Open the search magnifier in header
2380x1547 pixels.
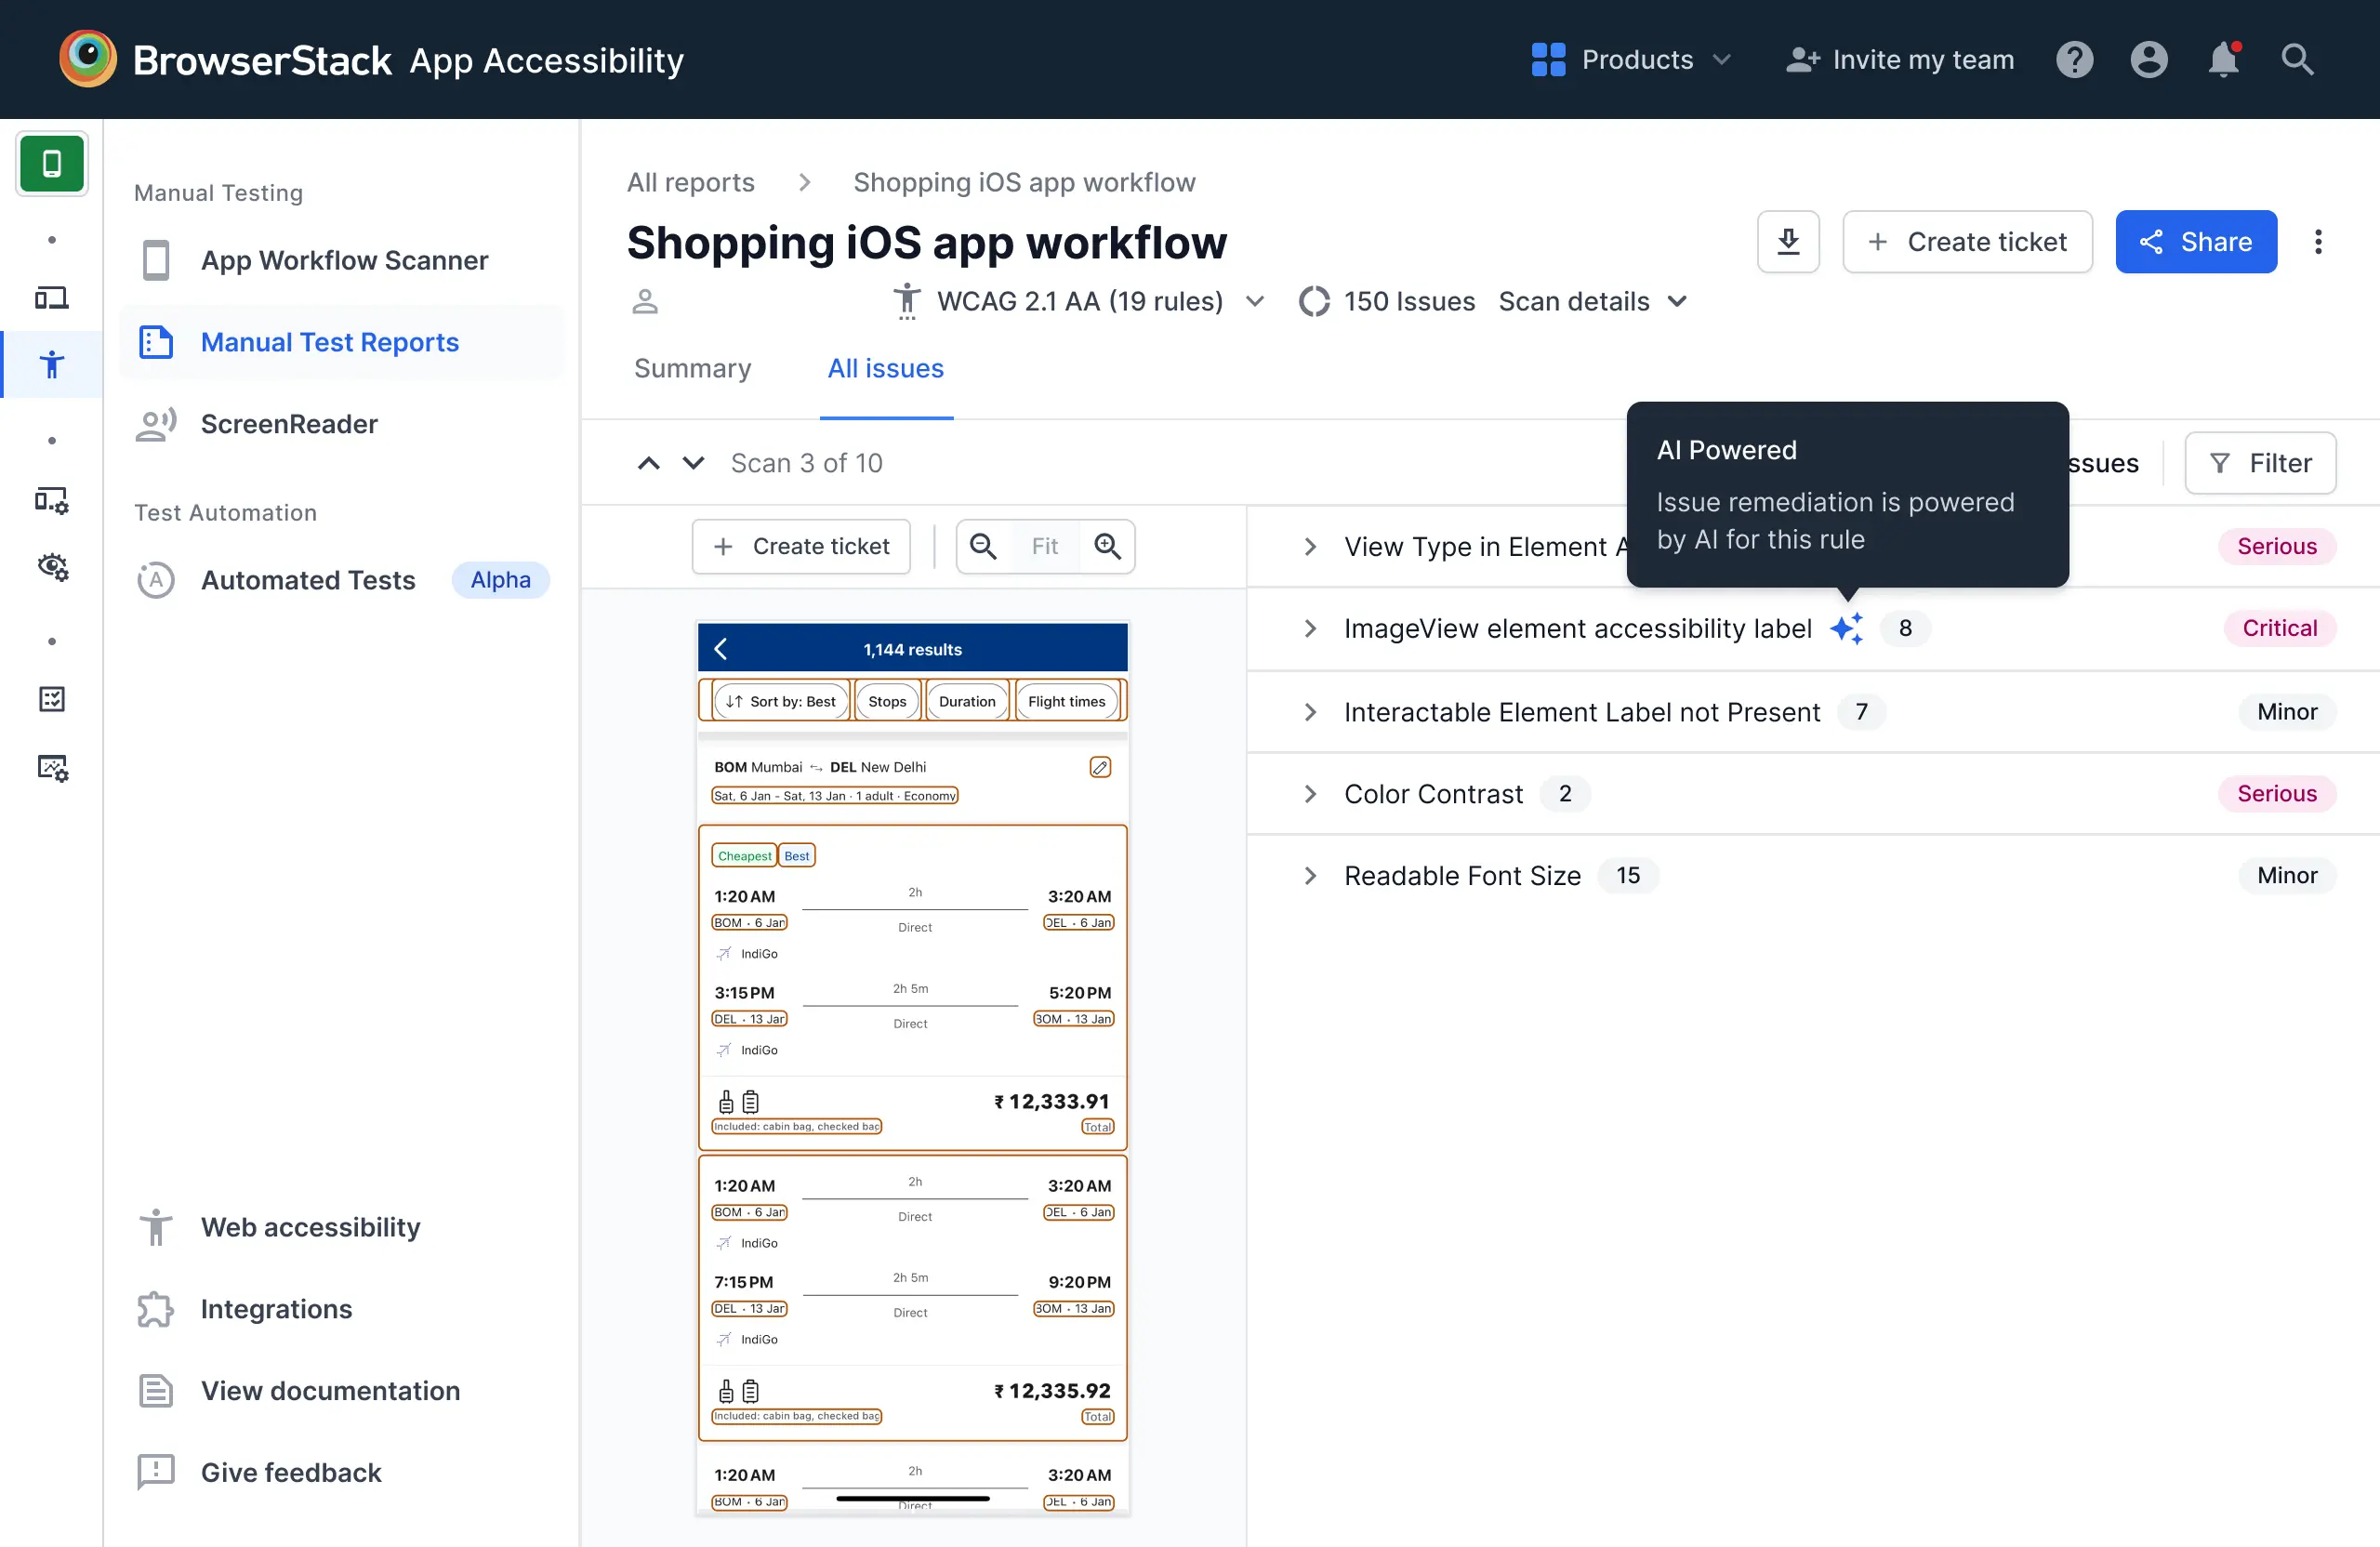click(x=2297, y=60)
